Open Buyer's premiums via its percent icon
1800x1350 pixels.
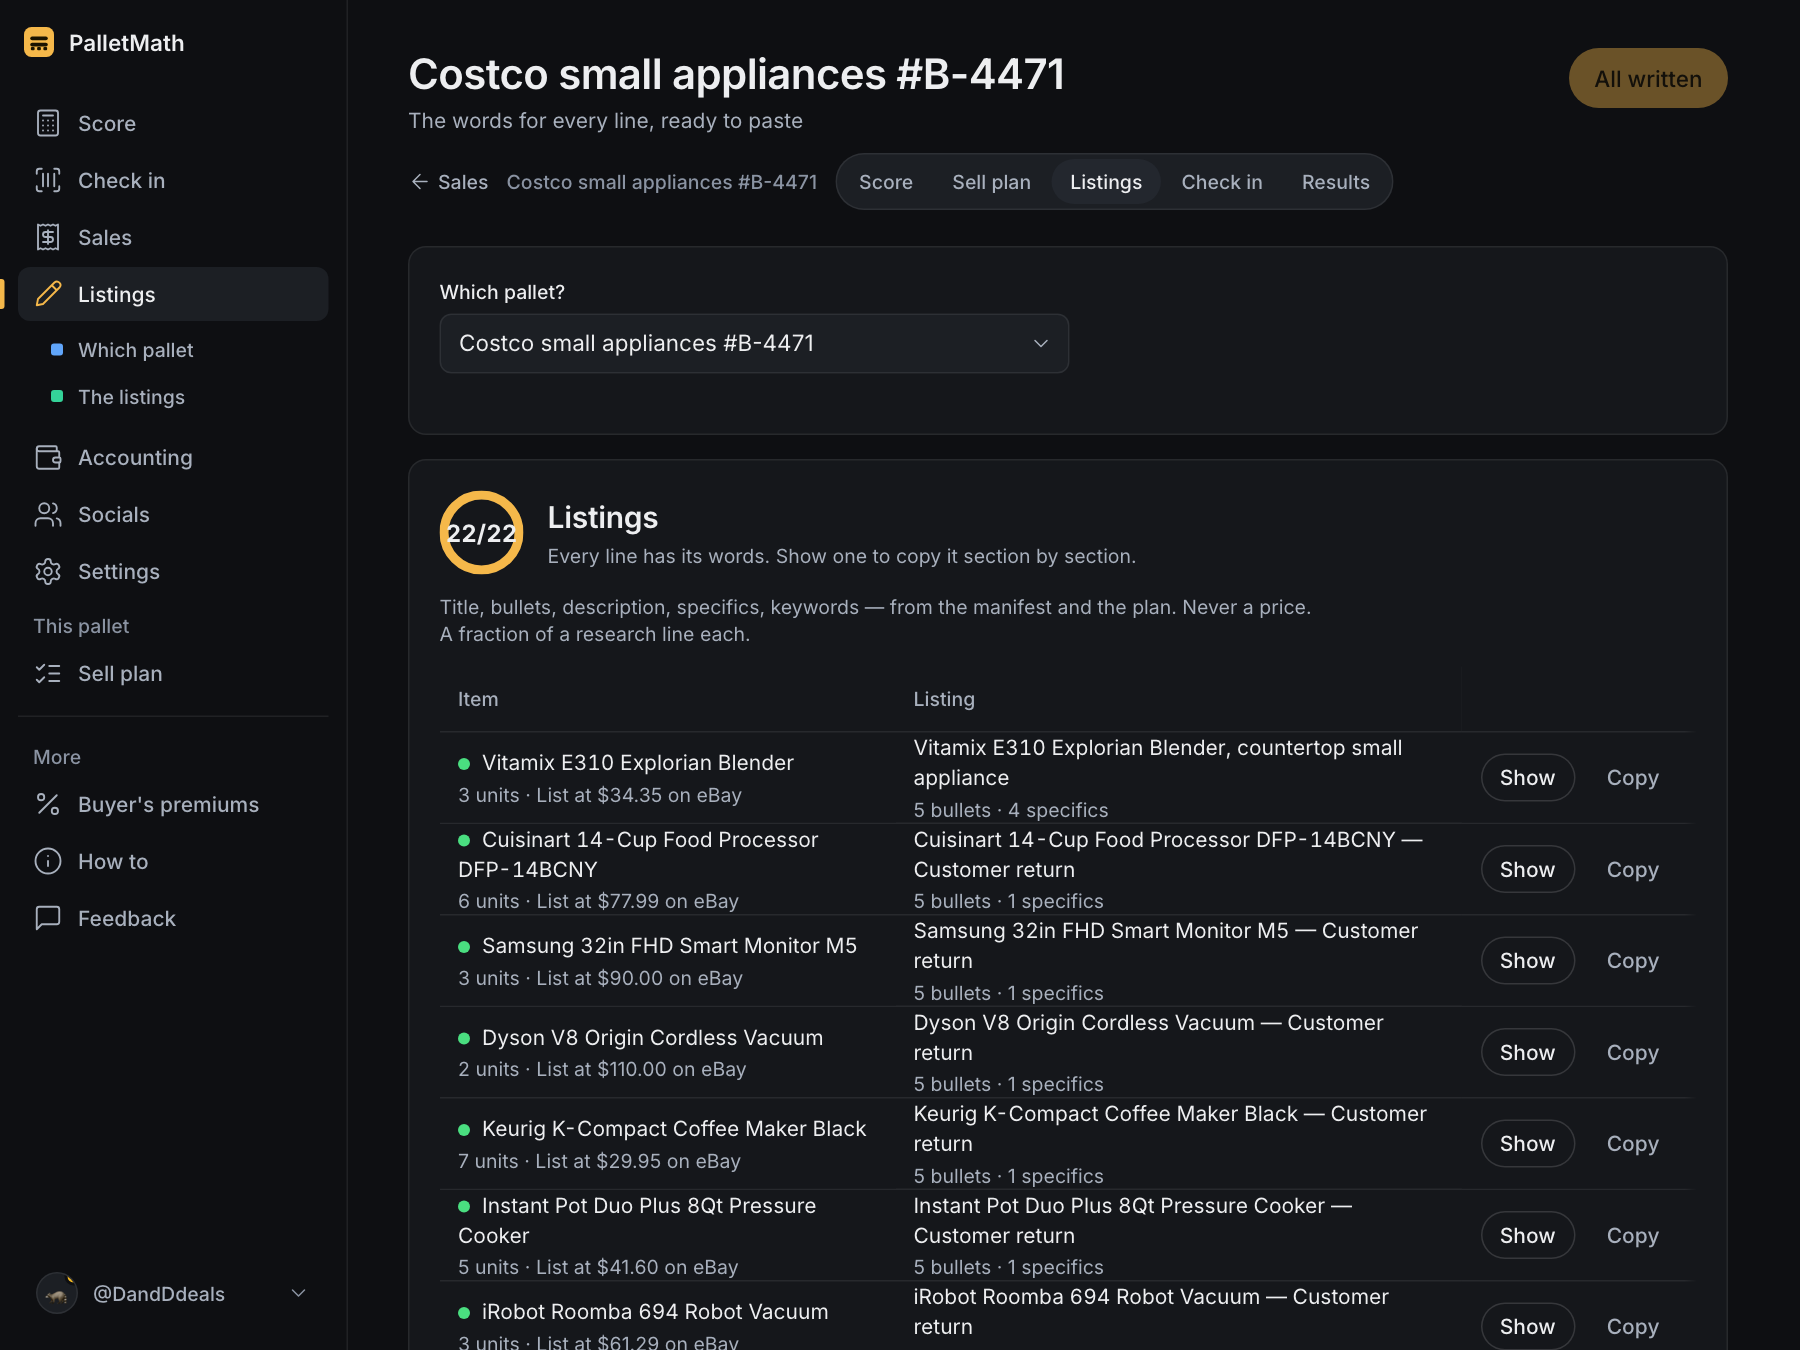coord(48,804)
